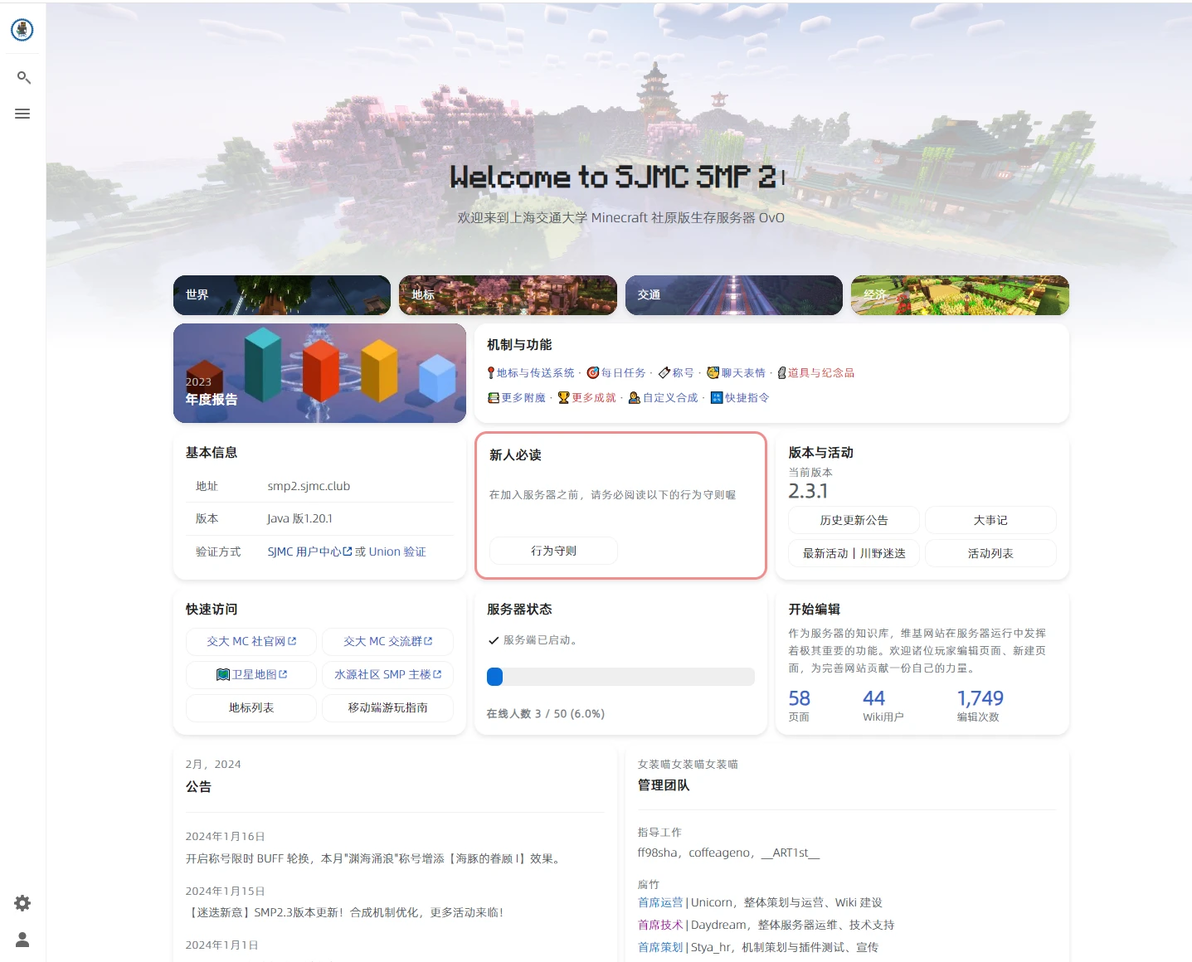This screenshot has height=962, width=1192.
Task: Click the 公告 section heading
Action: click(198, 787)
